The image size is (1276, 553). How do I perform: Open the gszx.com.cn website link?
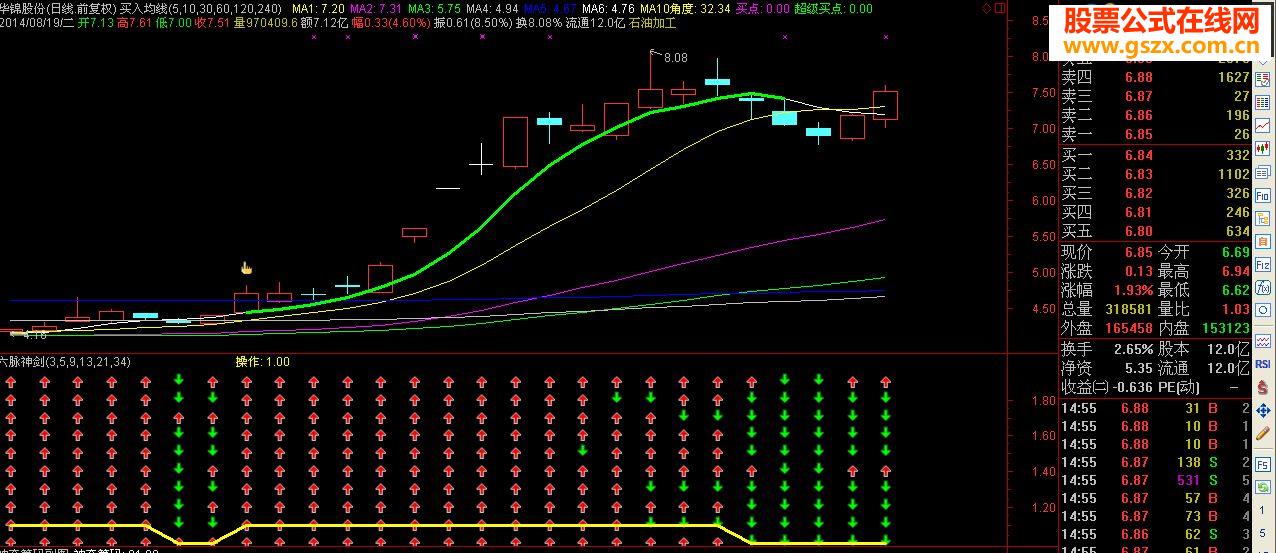coord(1160,47)
